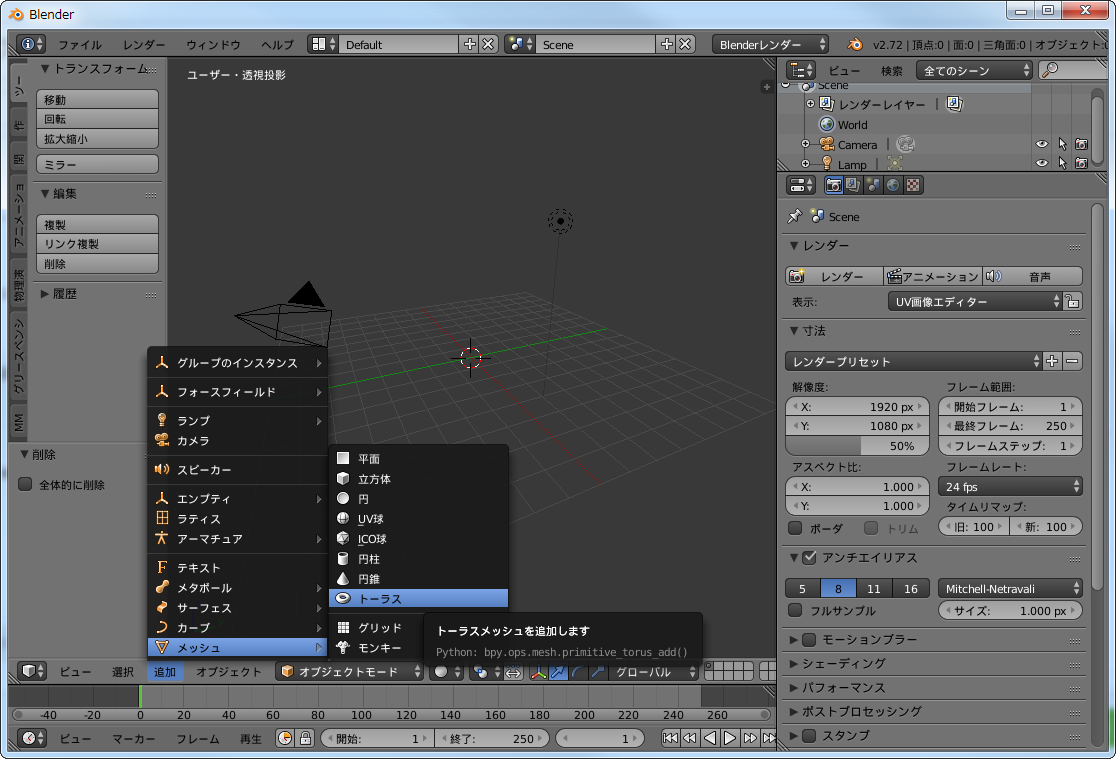Click the ミラー mirror button
This screenshot has width=1116, height=759.
[98, 164]
